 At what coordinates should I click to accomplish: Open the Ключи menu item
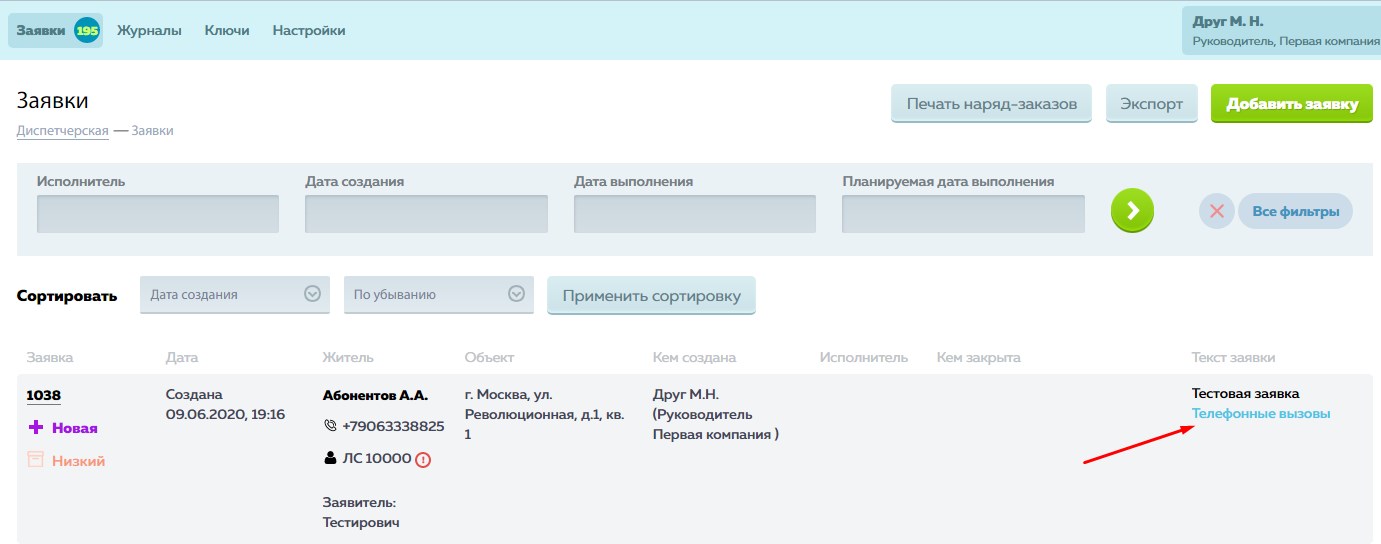click(227, 31)
